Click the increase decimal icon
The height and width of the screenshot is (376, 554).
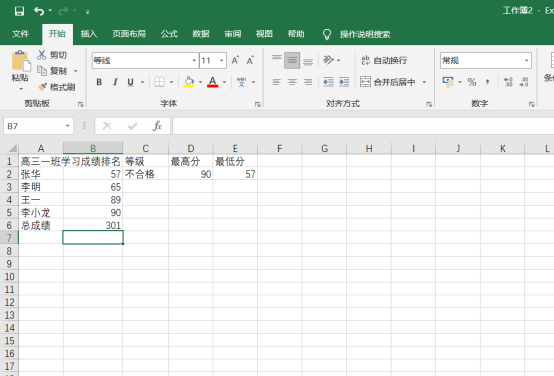point(508,82)
